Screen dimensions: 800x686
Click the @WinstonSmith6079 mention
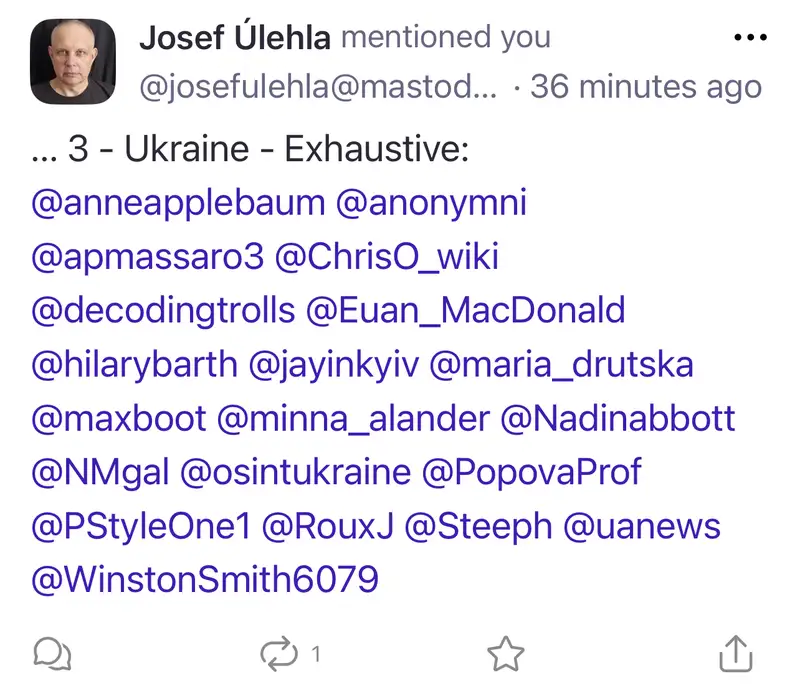pos(205,578)
